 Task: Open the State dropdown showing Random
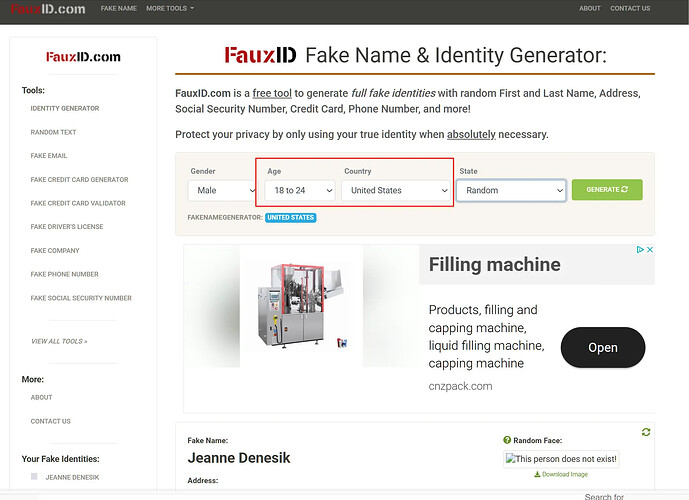pyautogui.click(x=511, y=190)
